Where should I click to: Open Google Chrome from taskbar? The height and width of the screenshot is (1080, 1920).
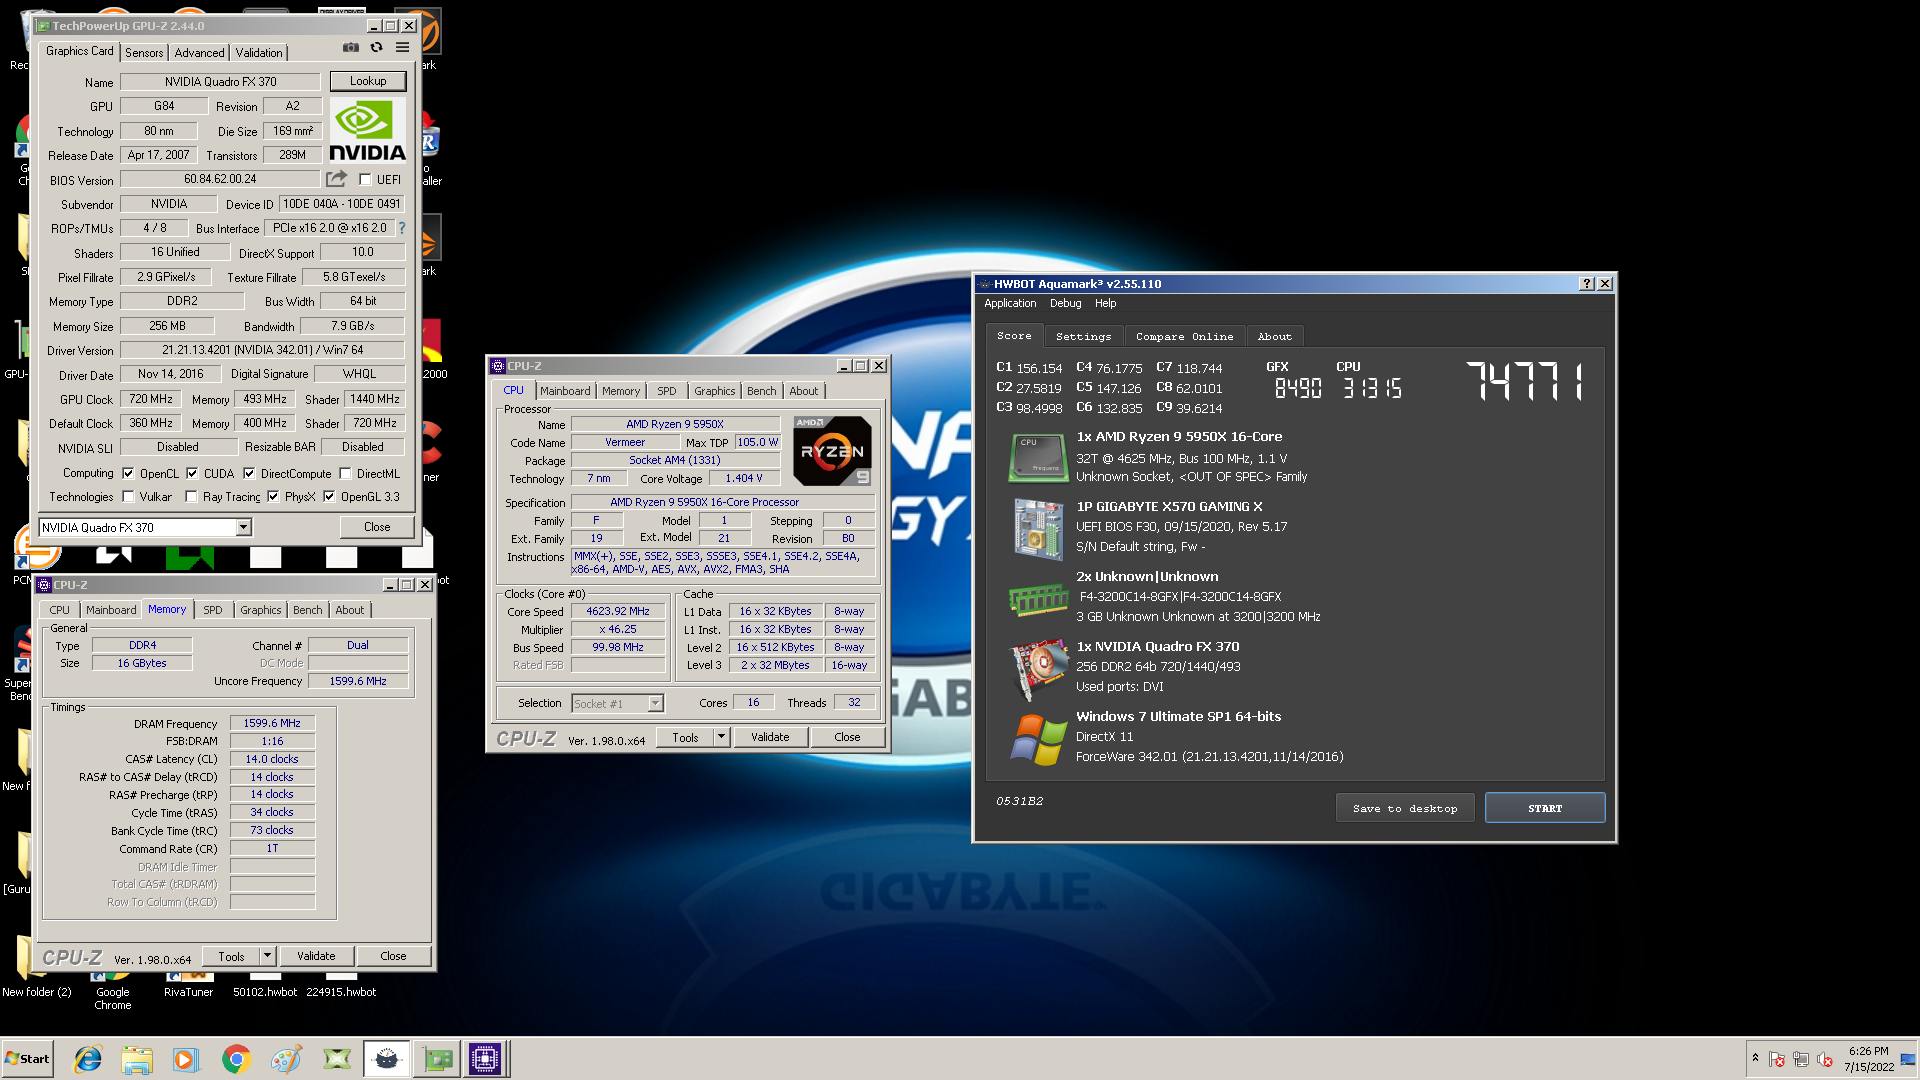(x=236, y=1059)
